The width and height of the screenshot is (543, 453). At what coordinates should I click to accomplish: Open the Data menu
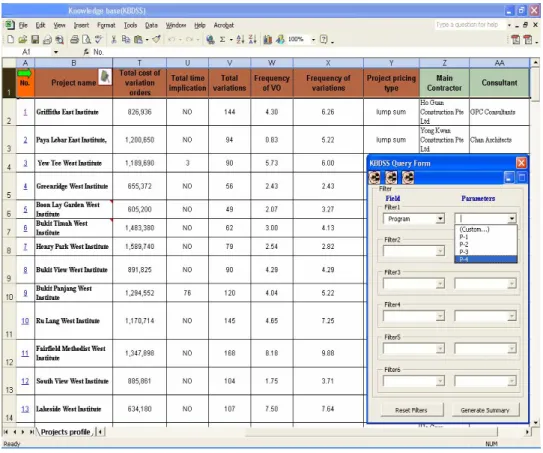pyautogui.click(x=151, y=25)
